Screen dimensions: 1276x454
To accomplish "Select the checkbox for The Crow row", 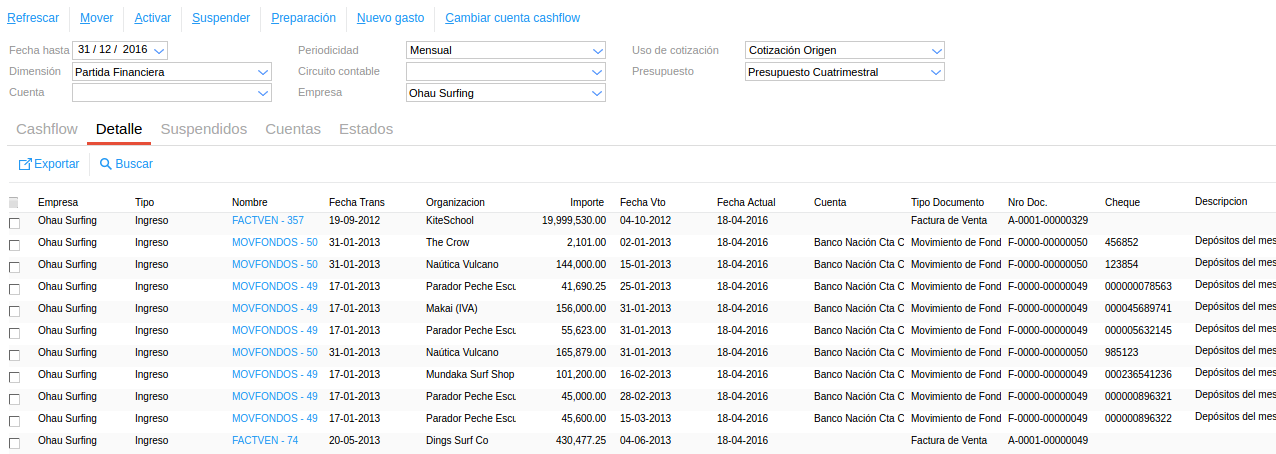I will click(x=14, y=245).
